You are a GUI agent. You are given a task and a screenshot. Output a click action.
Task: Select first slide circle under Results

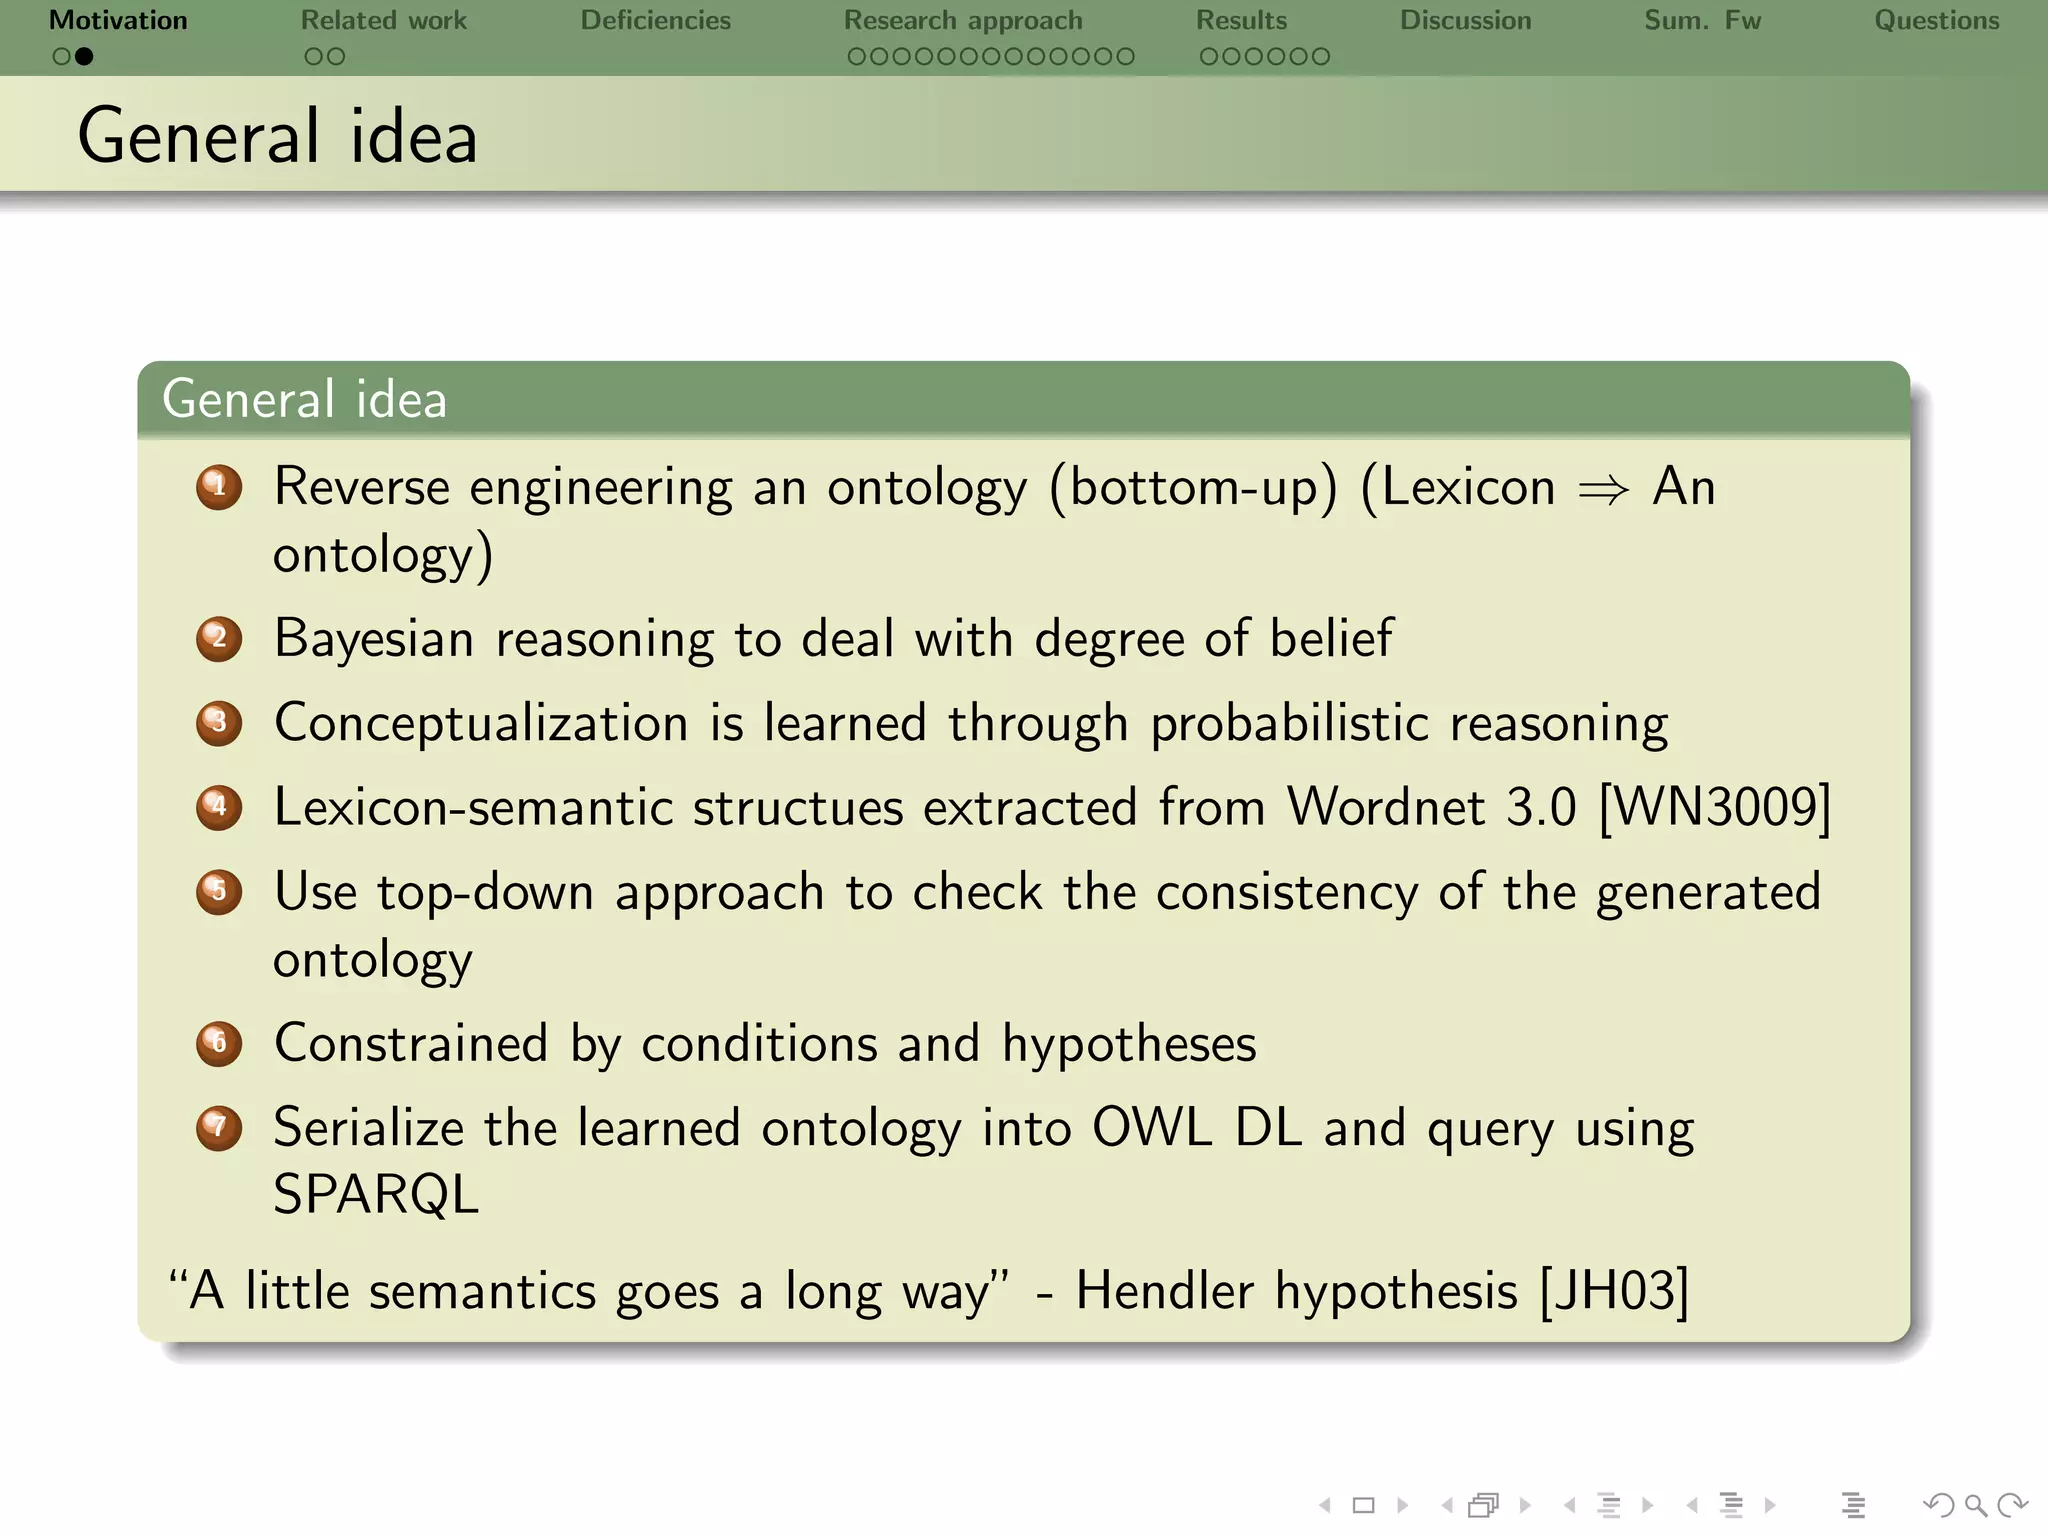1209,57
